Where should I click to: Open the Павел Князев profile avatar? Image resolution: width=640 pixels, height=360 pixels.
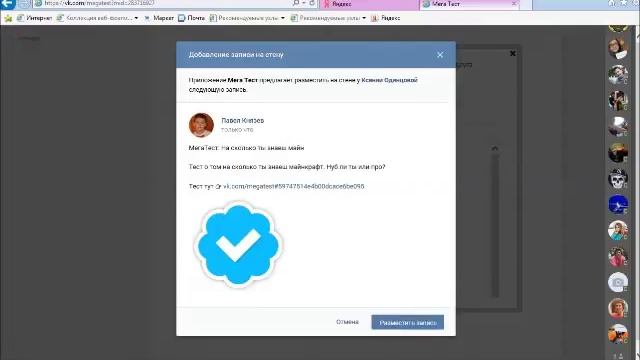(201, 125)
